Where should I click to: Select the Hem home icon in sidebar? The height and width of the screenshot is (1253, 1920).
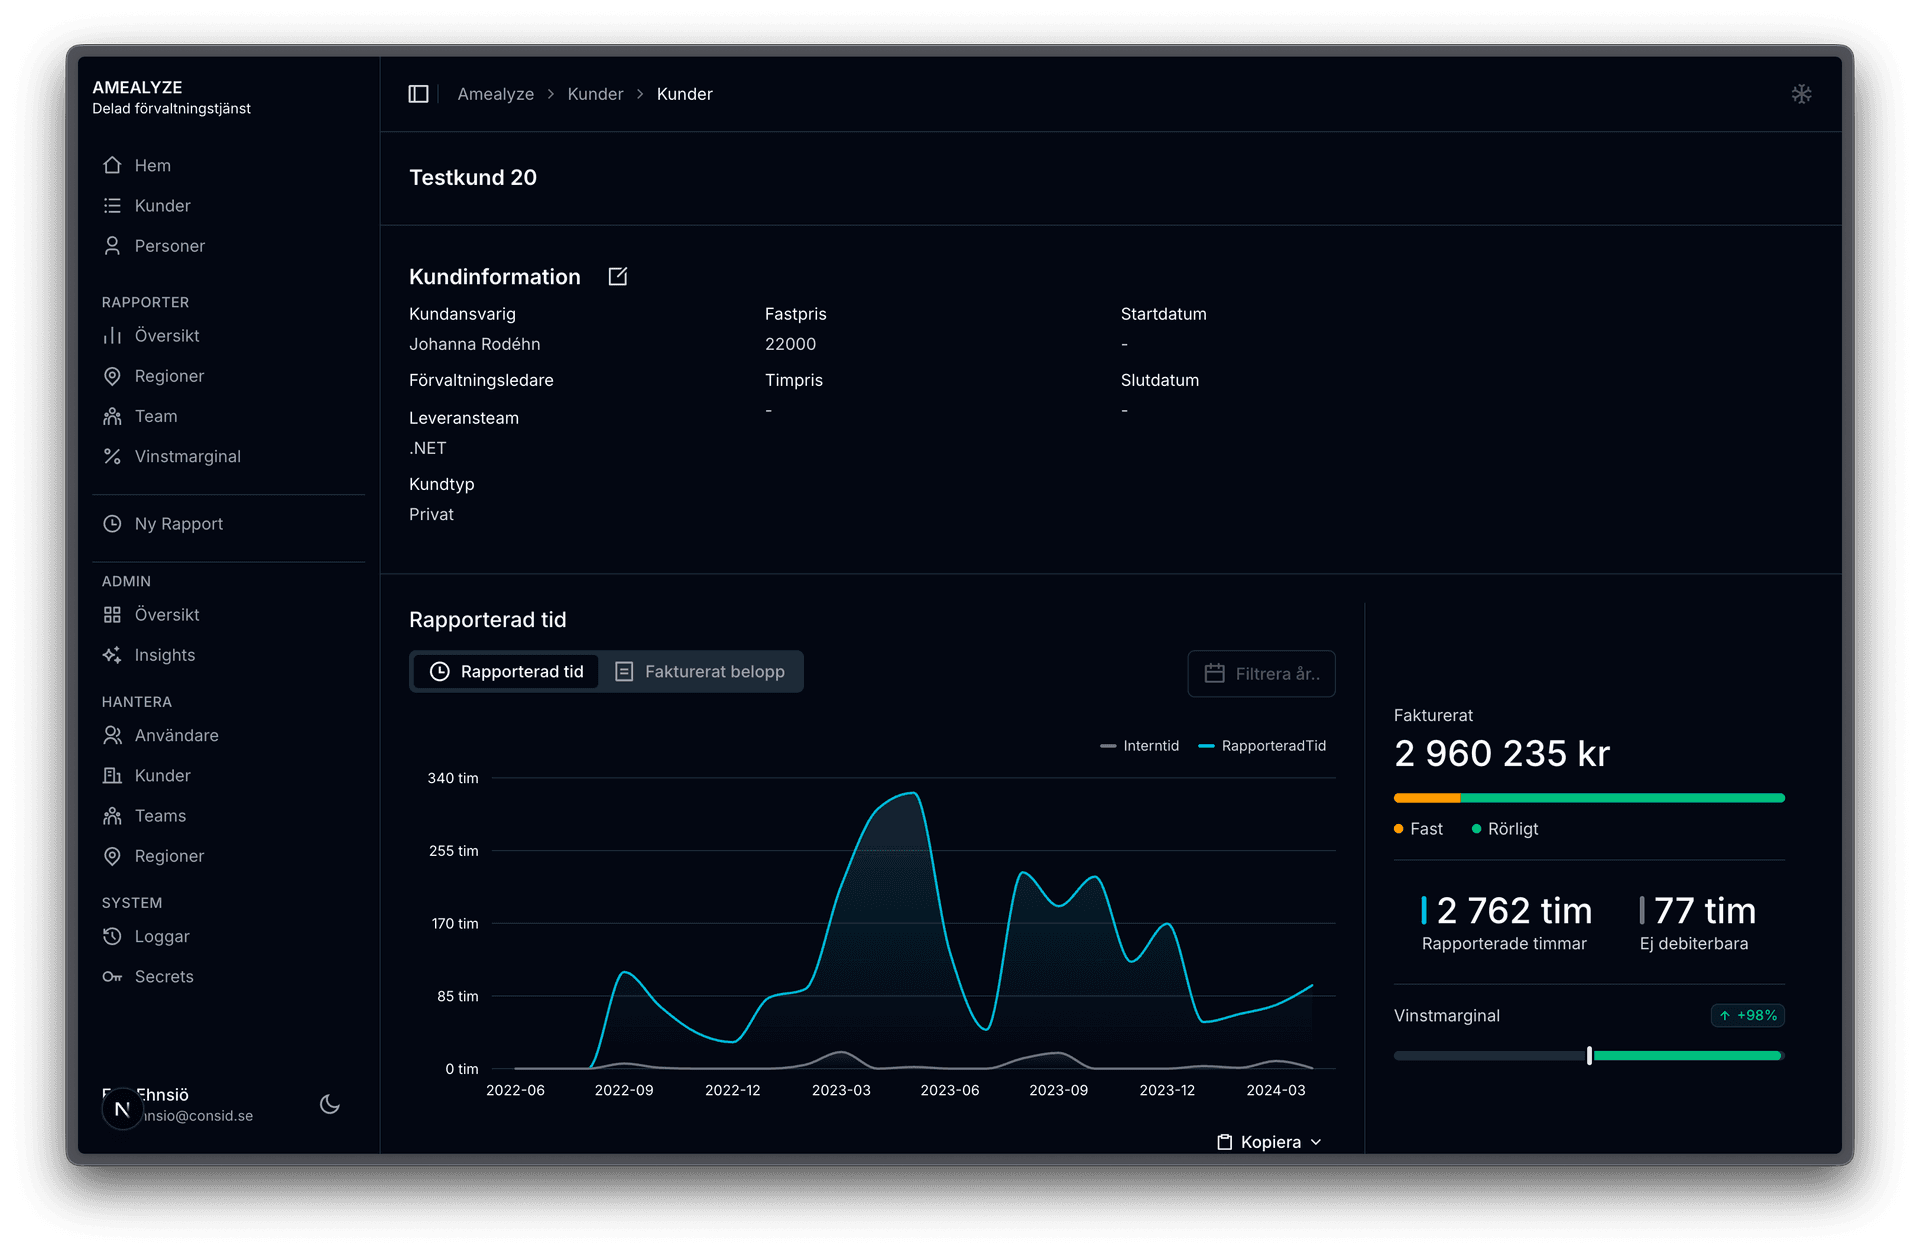tap(114, 164)
